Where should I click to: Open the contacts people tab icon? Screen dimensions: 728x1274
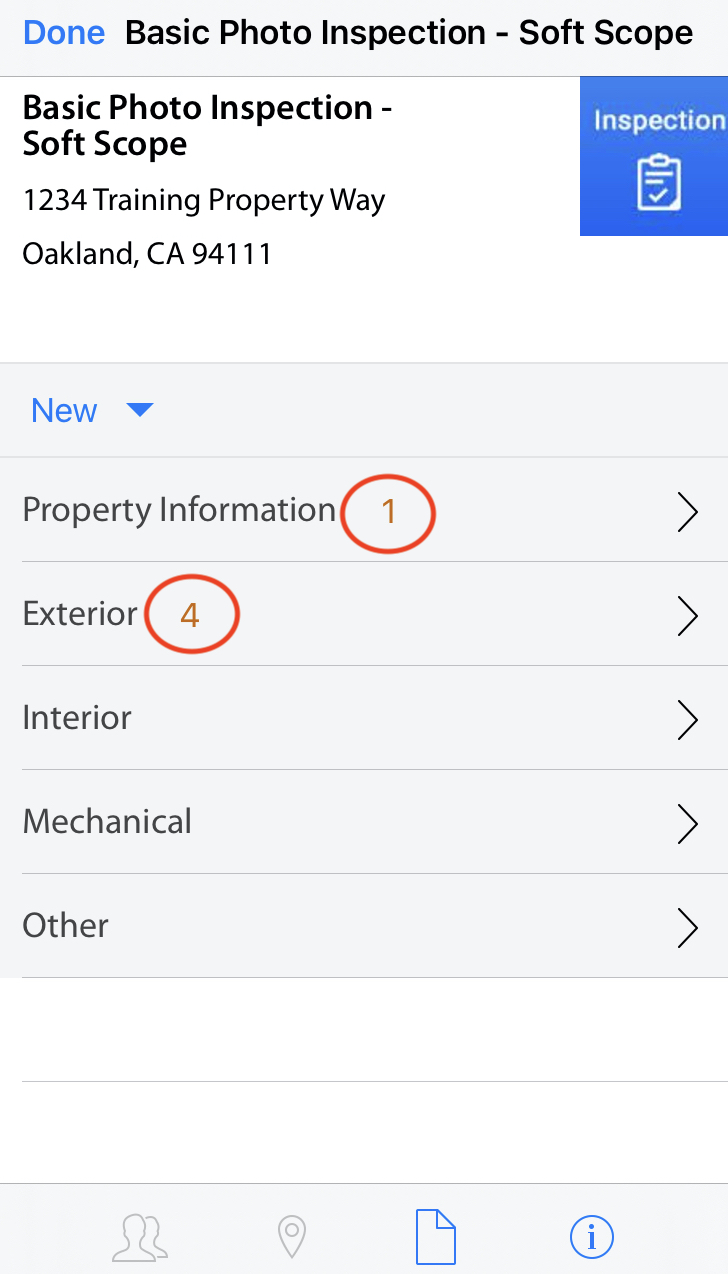139,1238
